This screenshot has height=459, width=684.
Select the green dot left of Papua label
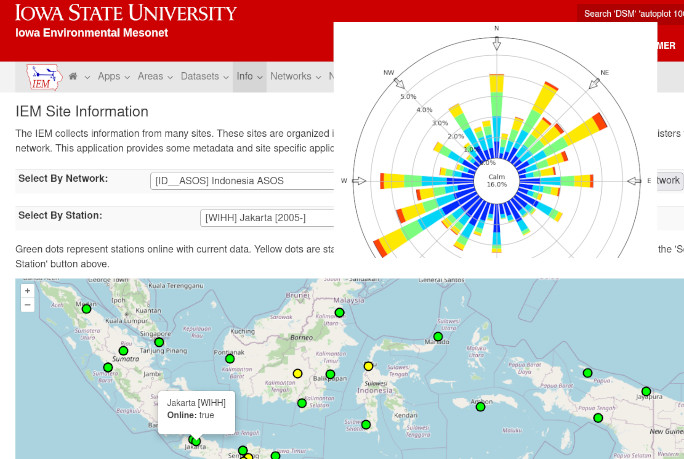click(x=588, y=373)
